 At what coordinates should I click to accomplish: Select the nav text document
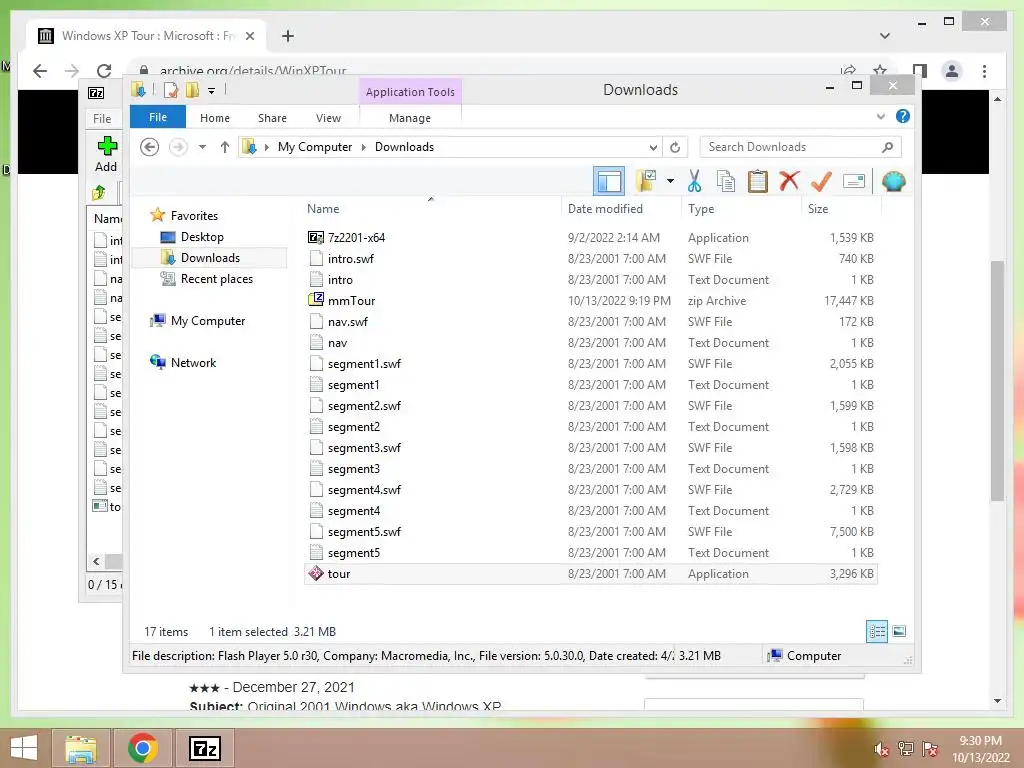point(591,342)
